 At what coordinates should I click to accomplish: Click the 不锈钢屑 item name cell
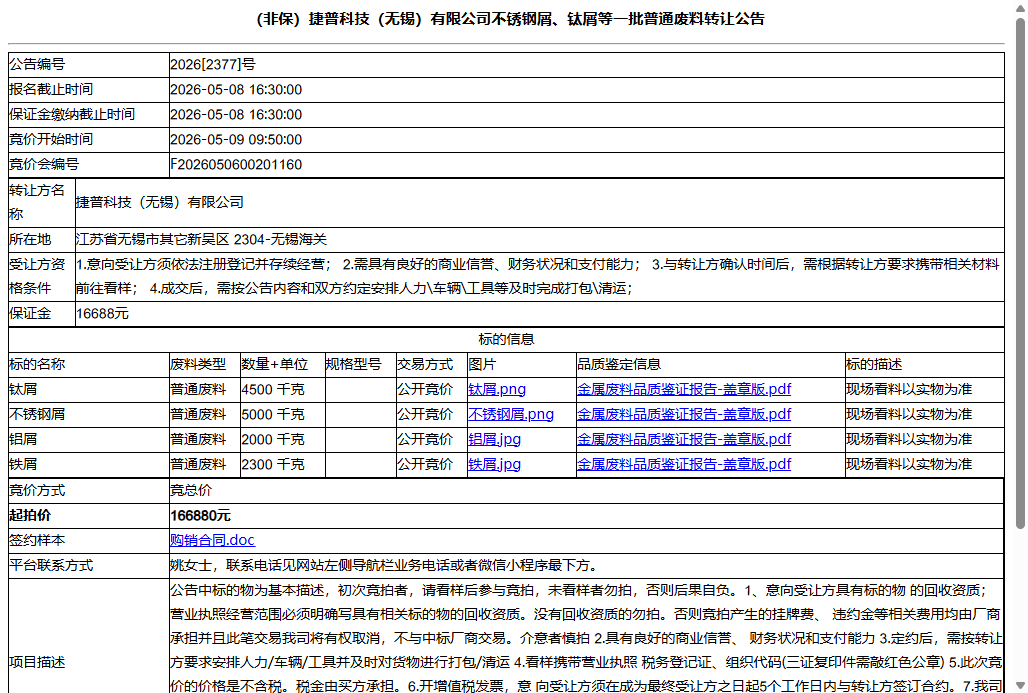coord(89,414)
